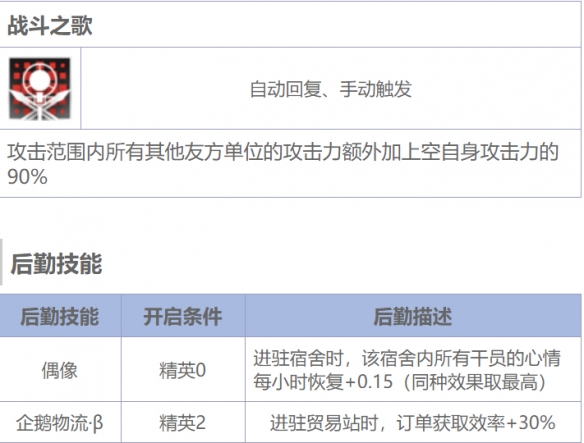
Task: Click the dormitory morale recovery +0.15 description
Action: (x=407, y=370)
